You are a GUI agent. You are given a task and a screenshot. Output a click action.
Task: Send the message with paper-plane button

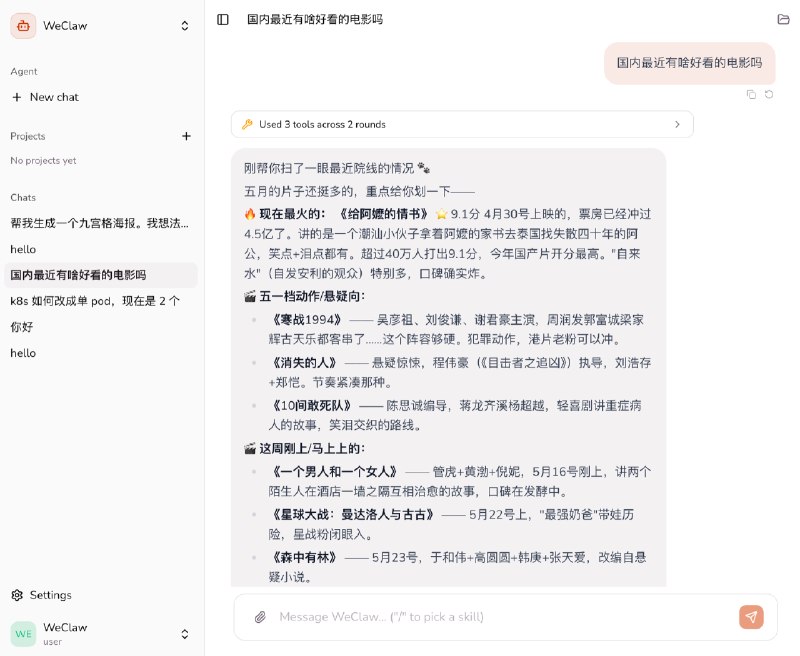tap(751, 617)
